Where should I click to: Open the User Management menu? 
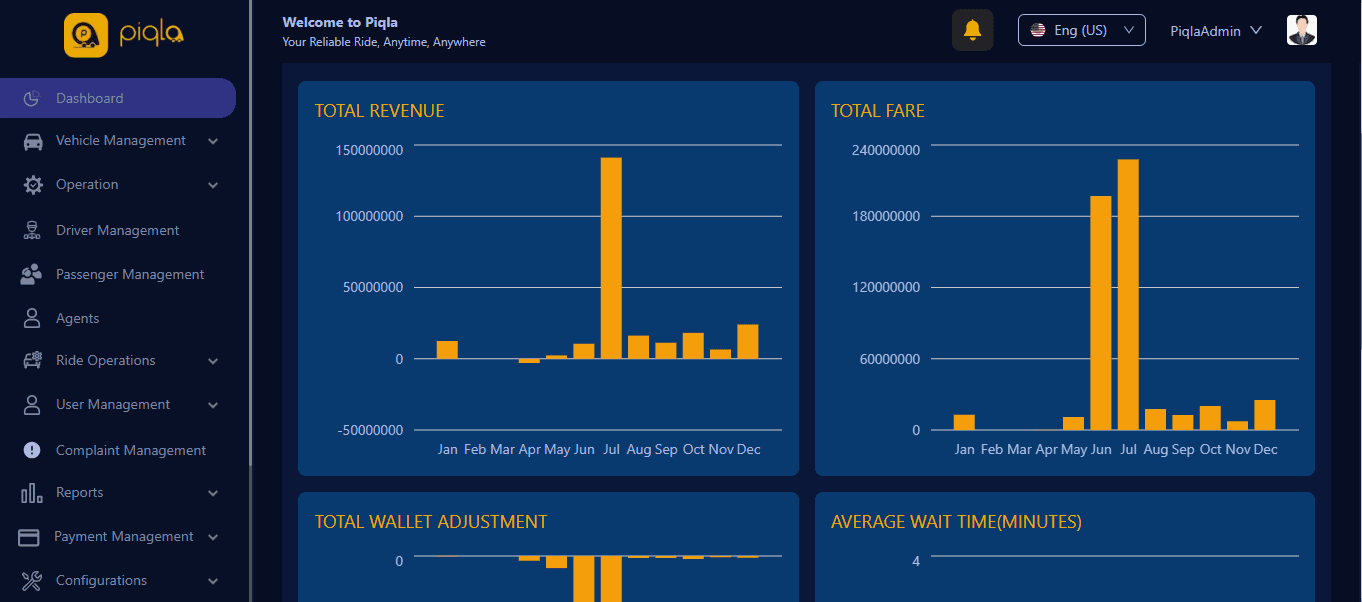(x=118, y=404)
